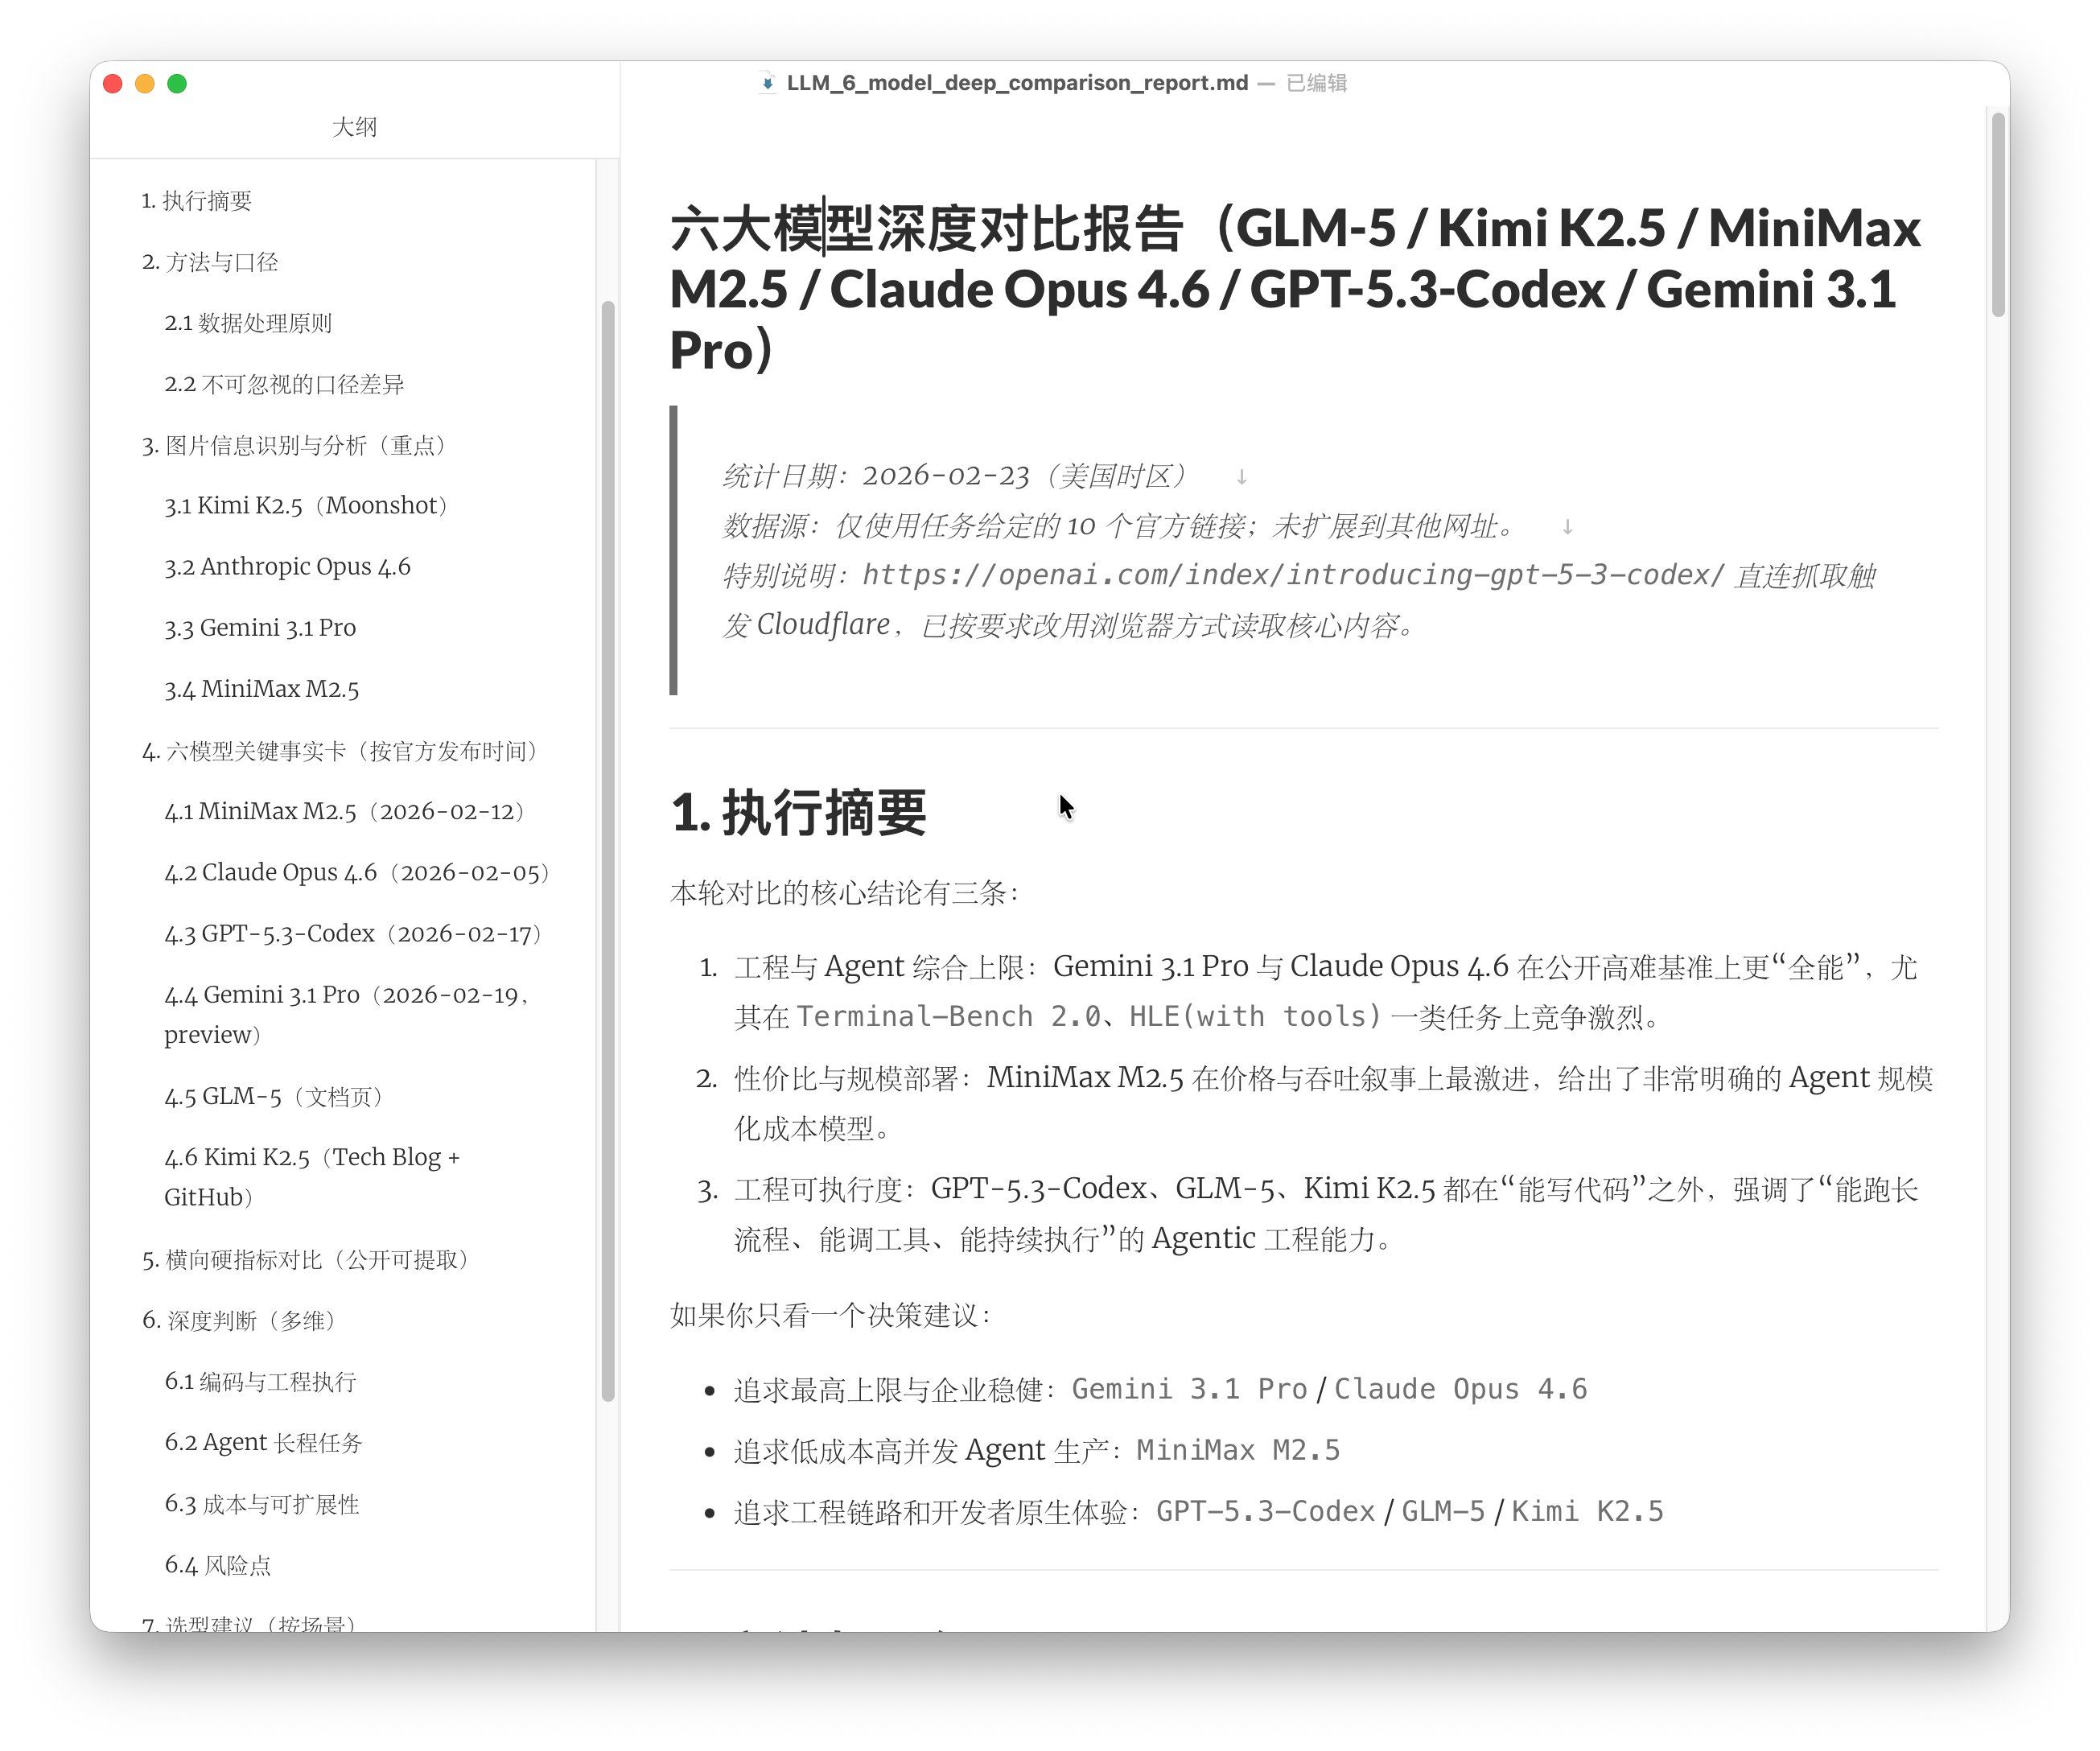The height and width of the screenshot is (1751, 2100).
Task: Click the 大纲 sidebar header
Action: tap(354, 127)
